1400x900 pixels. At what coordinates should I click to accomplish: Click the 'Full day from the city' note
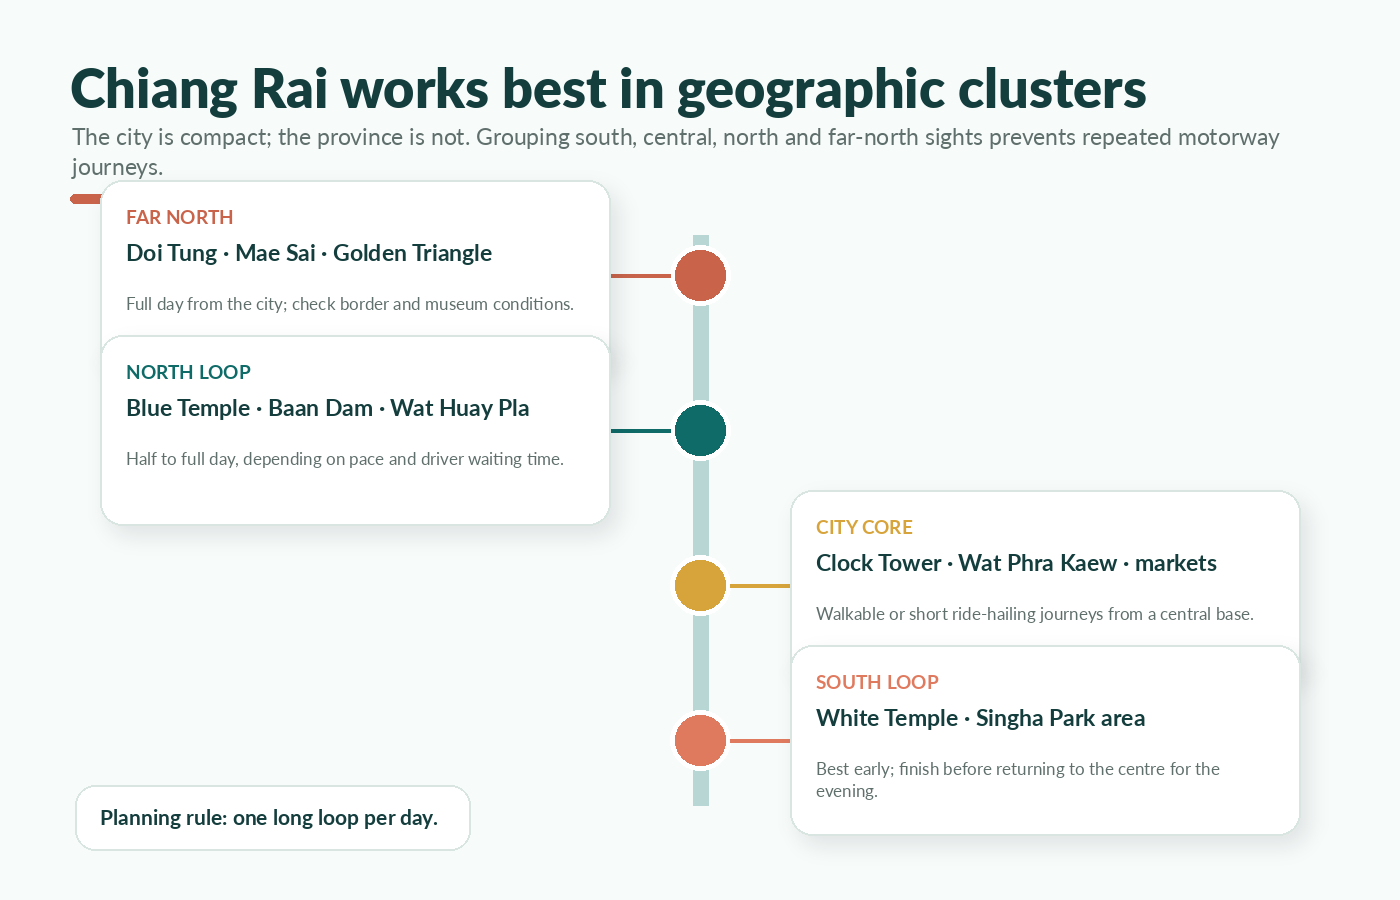click(x=350, y=304)
